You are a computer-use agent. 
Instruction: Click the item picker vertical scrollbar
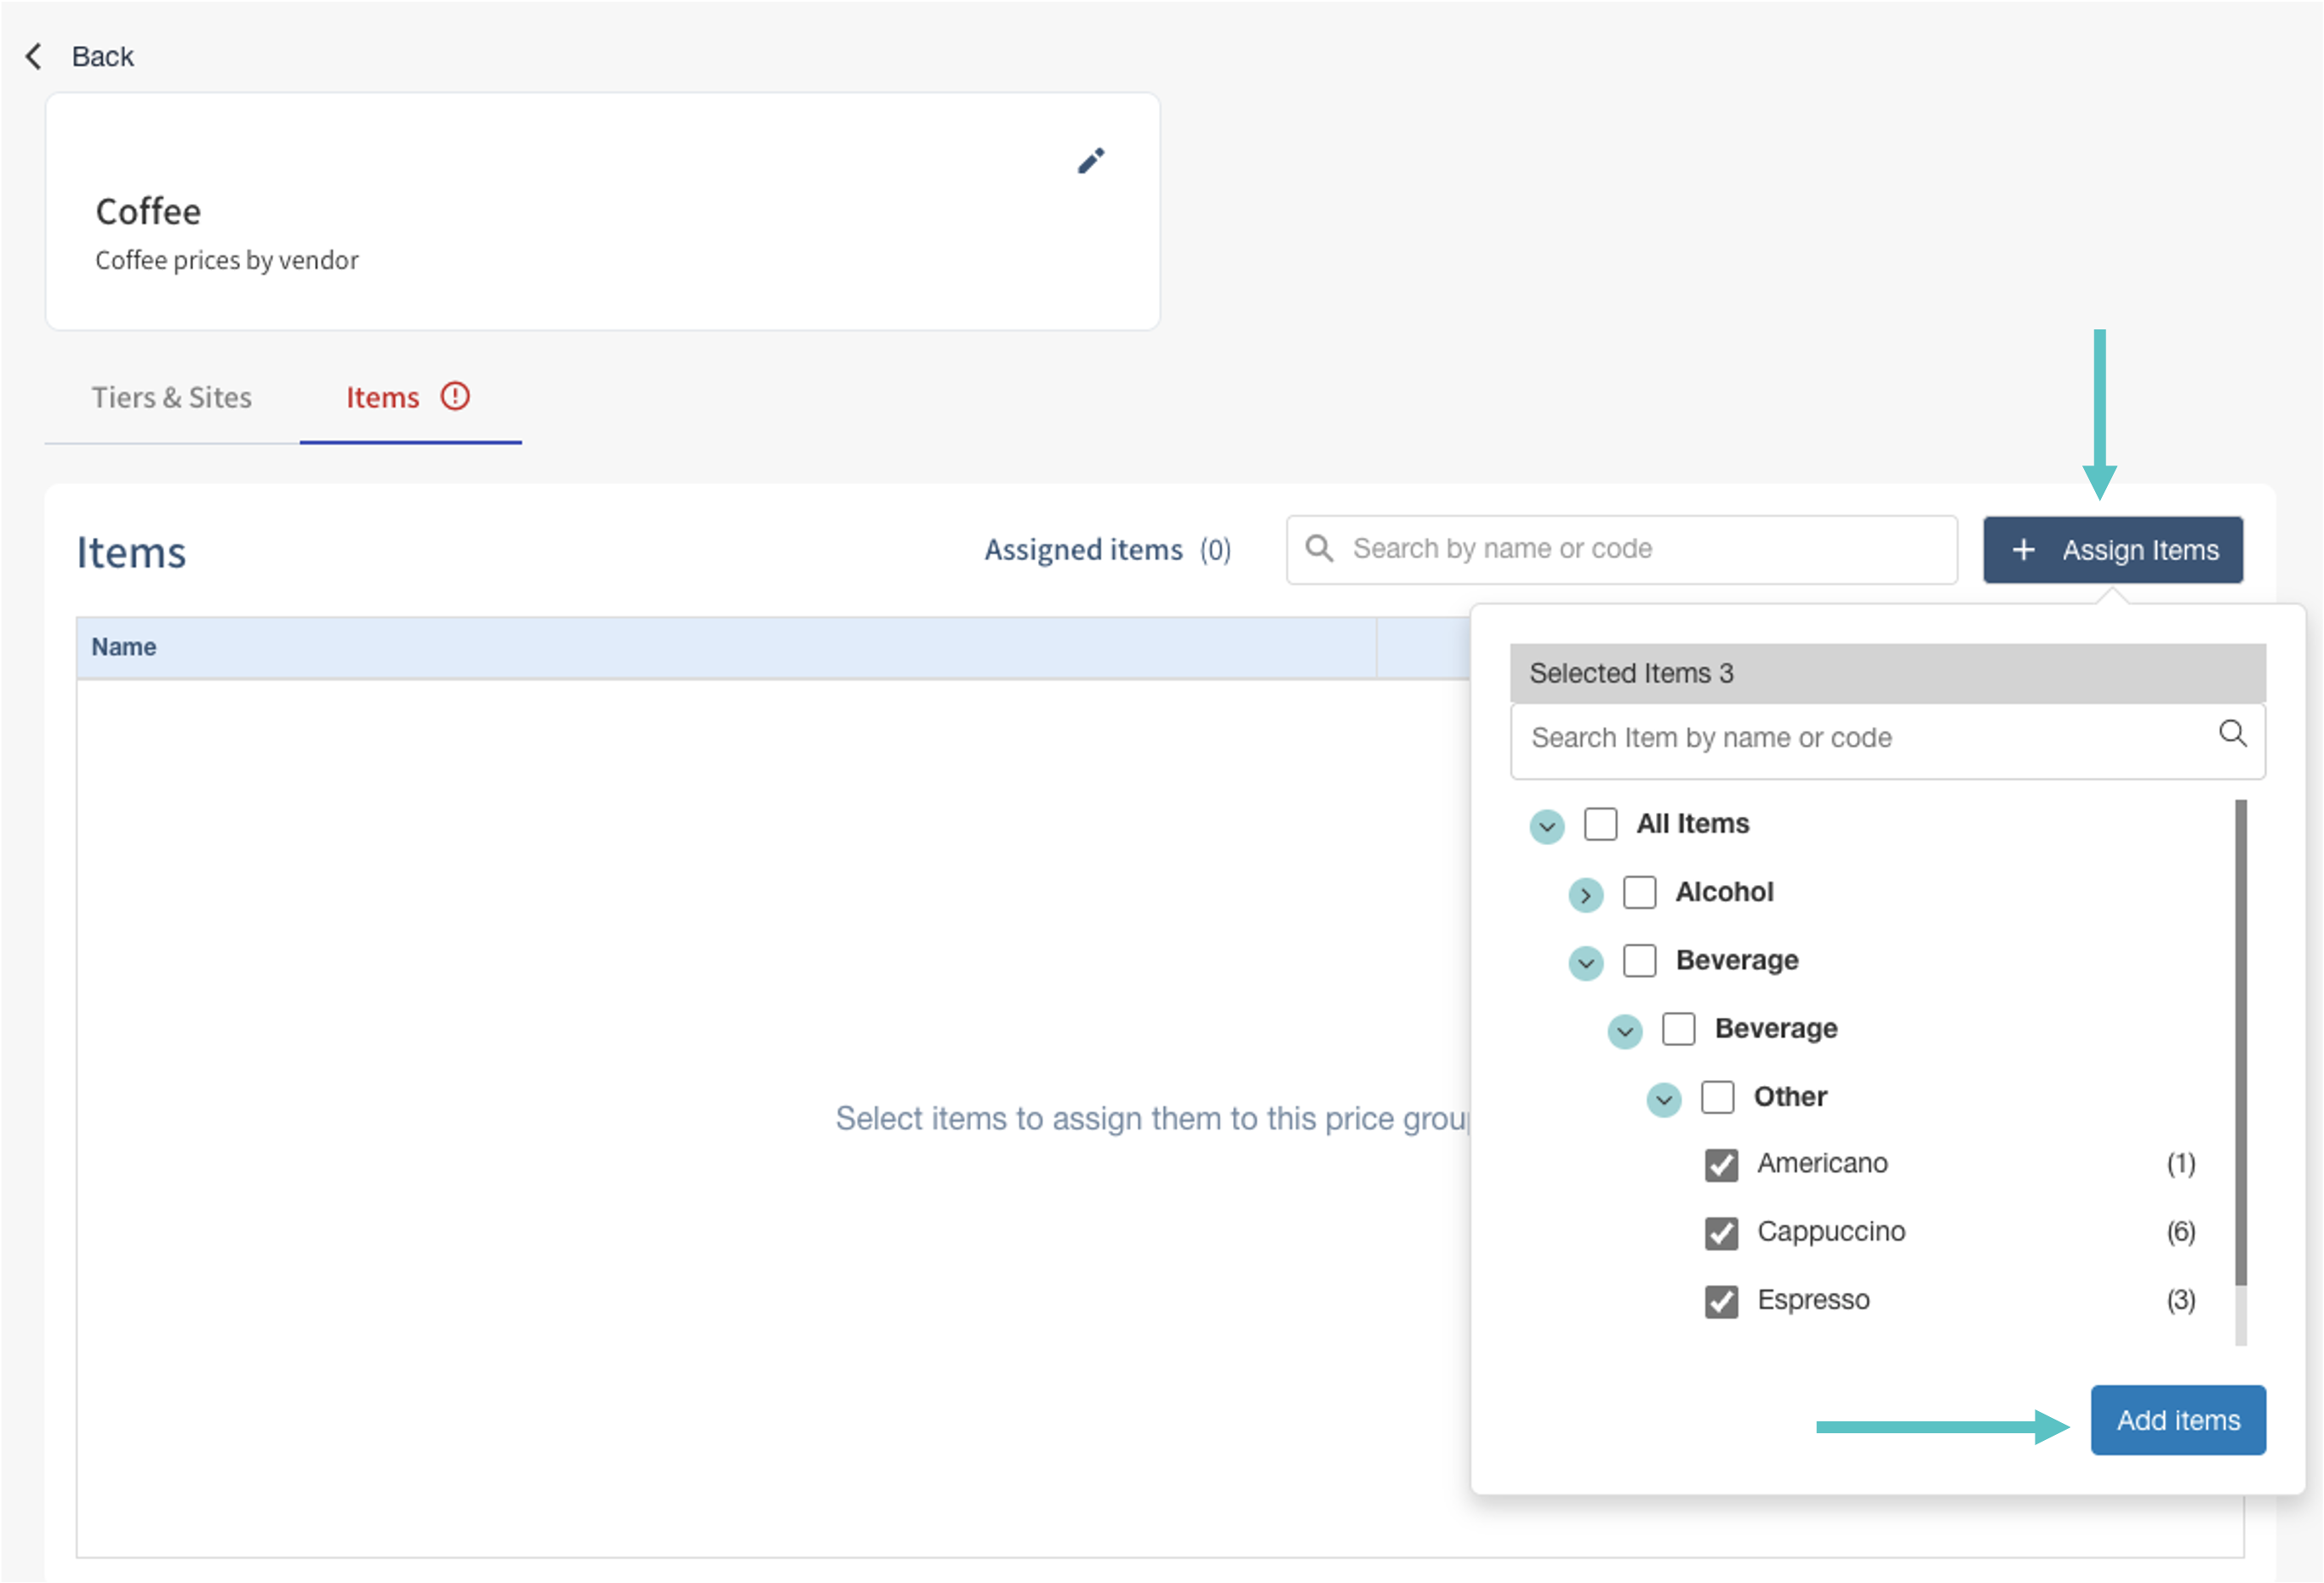click(x=2240, y=1040)
